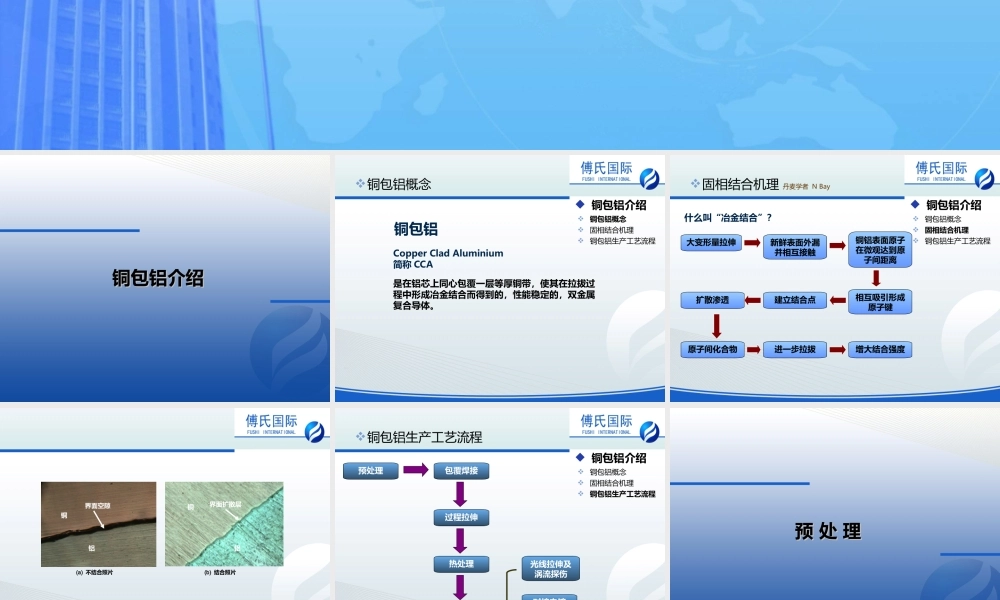Select the 扩散渗透 flow box
1000x600 pixels.
pos(712,300)
